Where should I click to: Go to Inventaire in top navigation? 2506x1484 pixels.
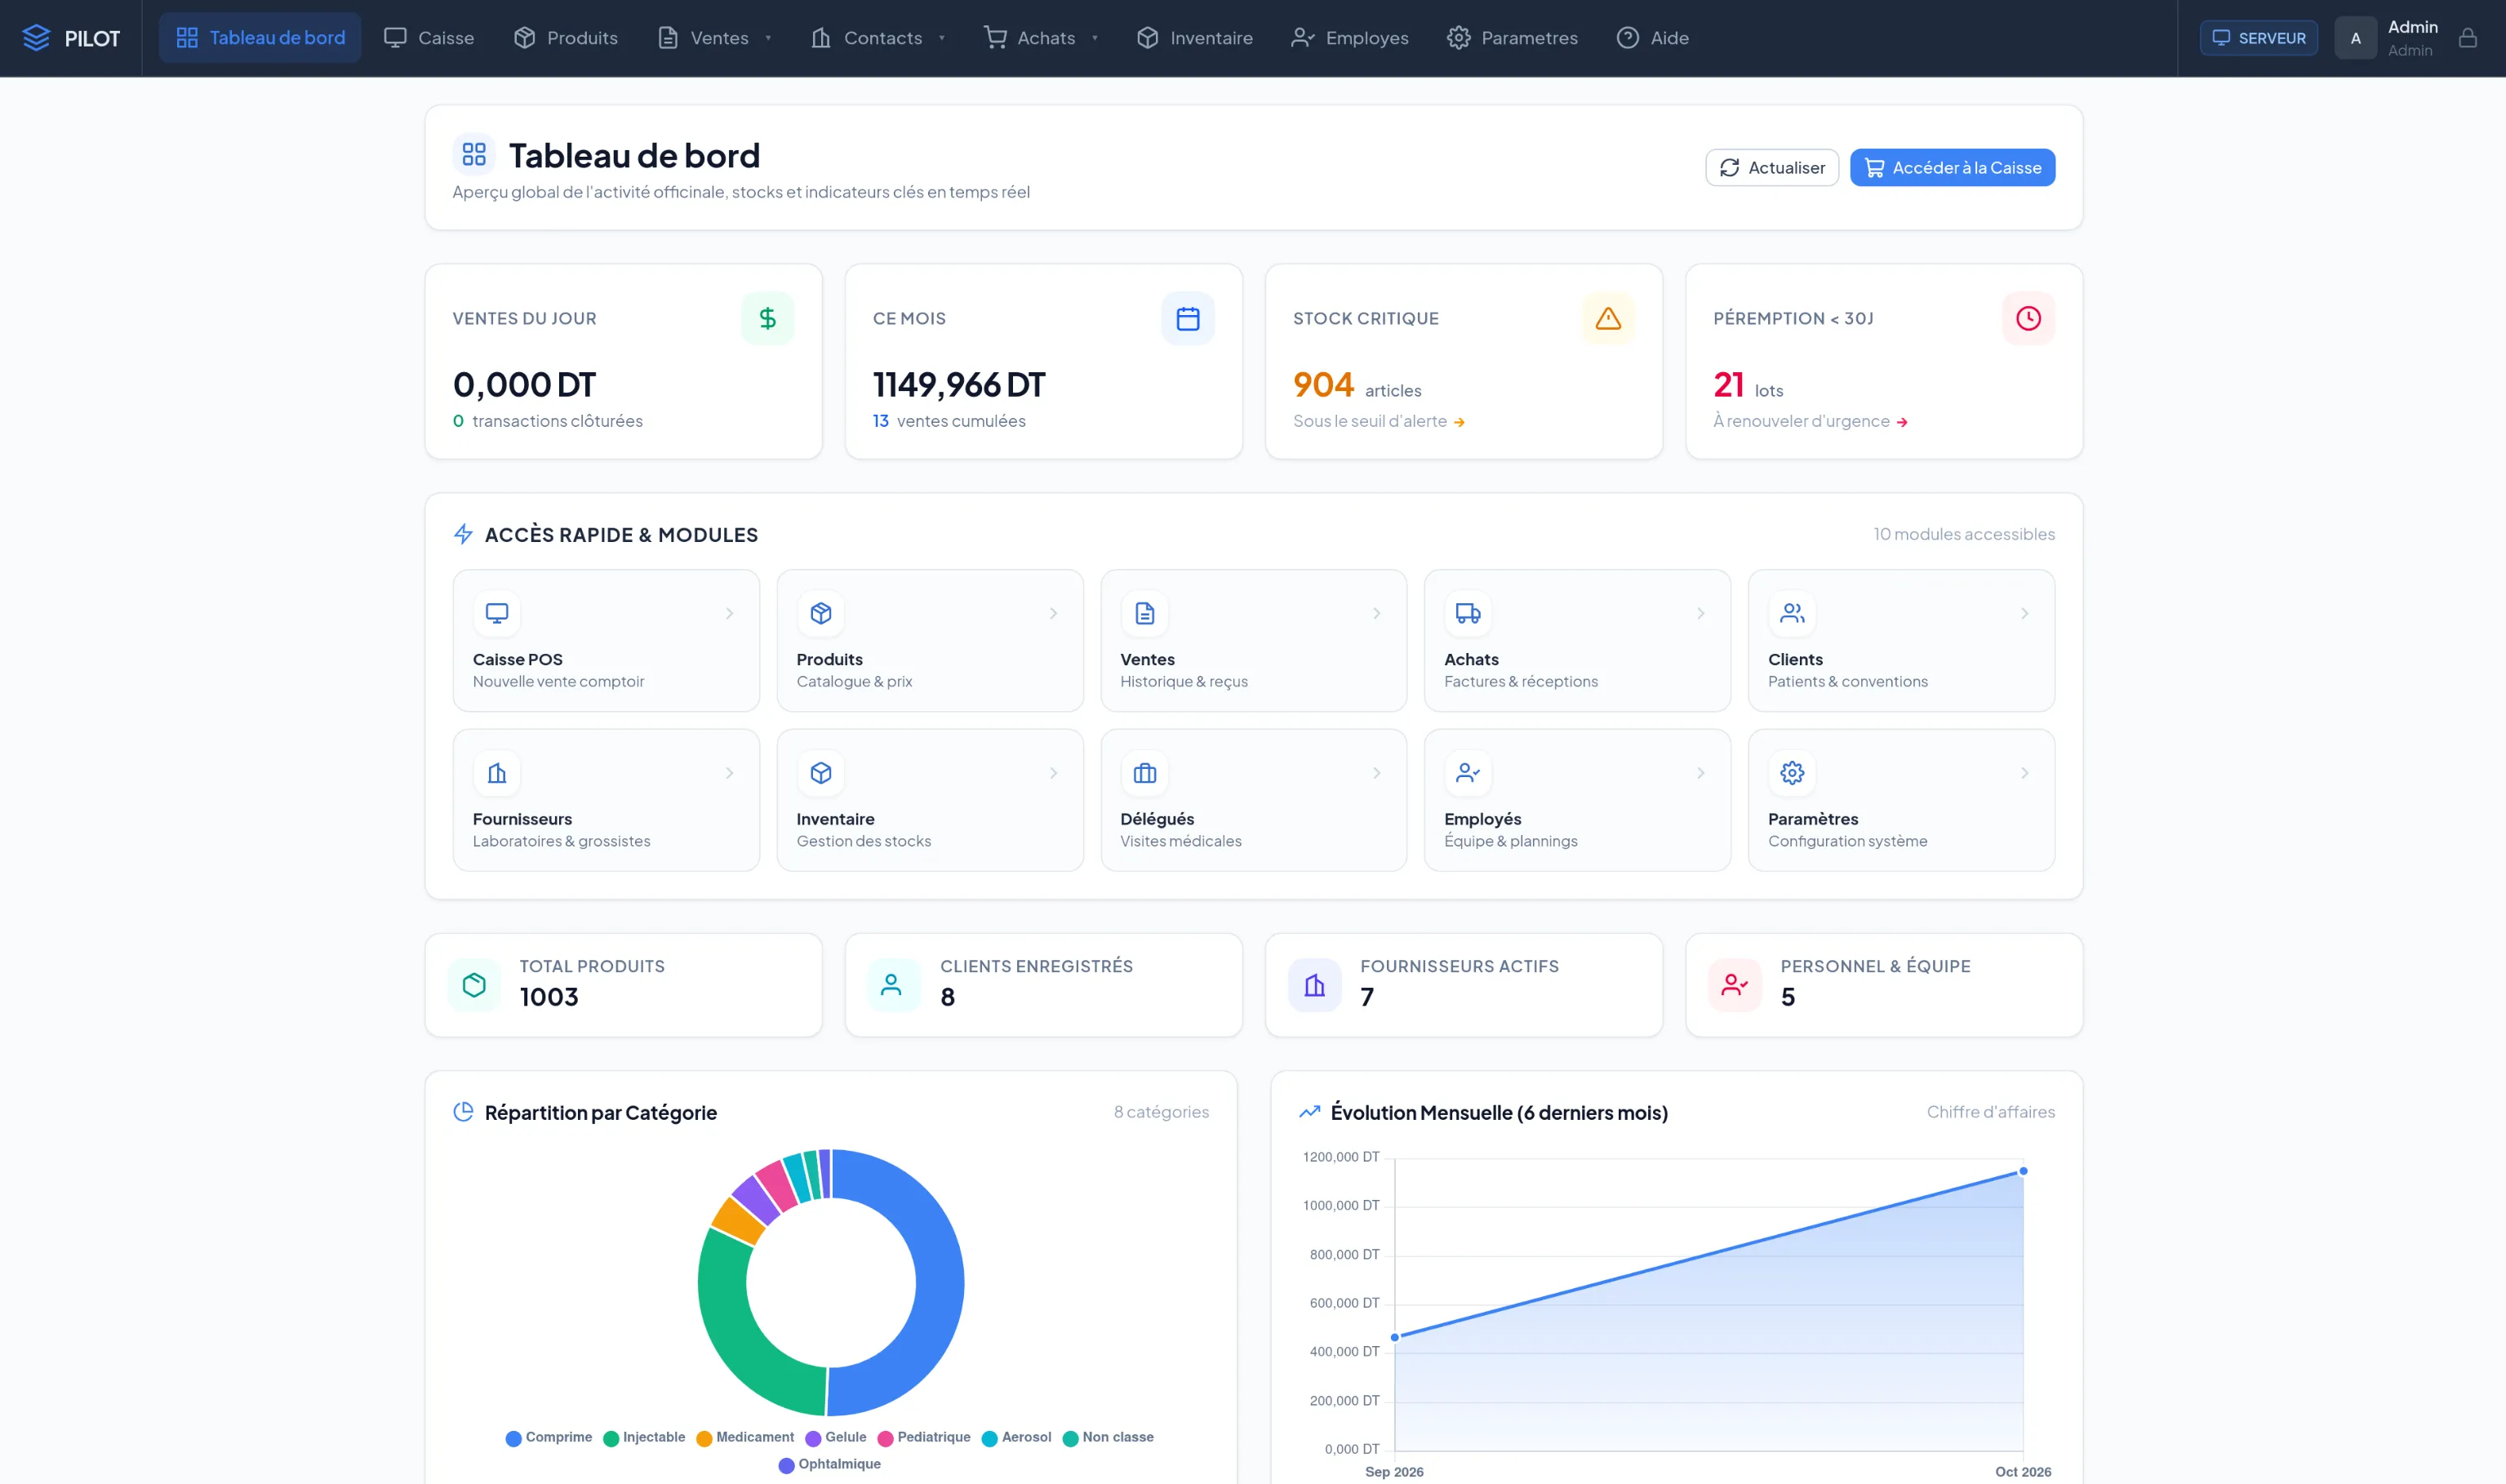tap(1195, 38)
